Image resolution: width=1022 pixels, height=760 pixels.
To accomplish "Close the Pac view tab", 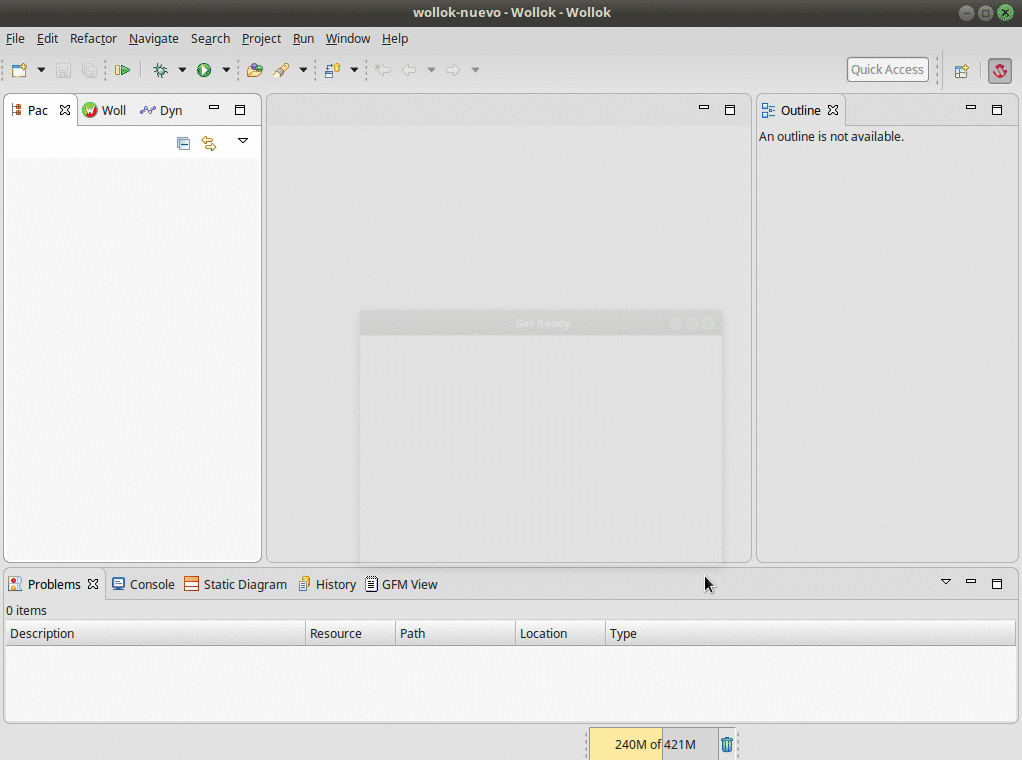I will point(65,110).
